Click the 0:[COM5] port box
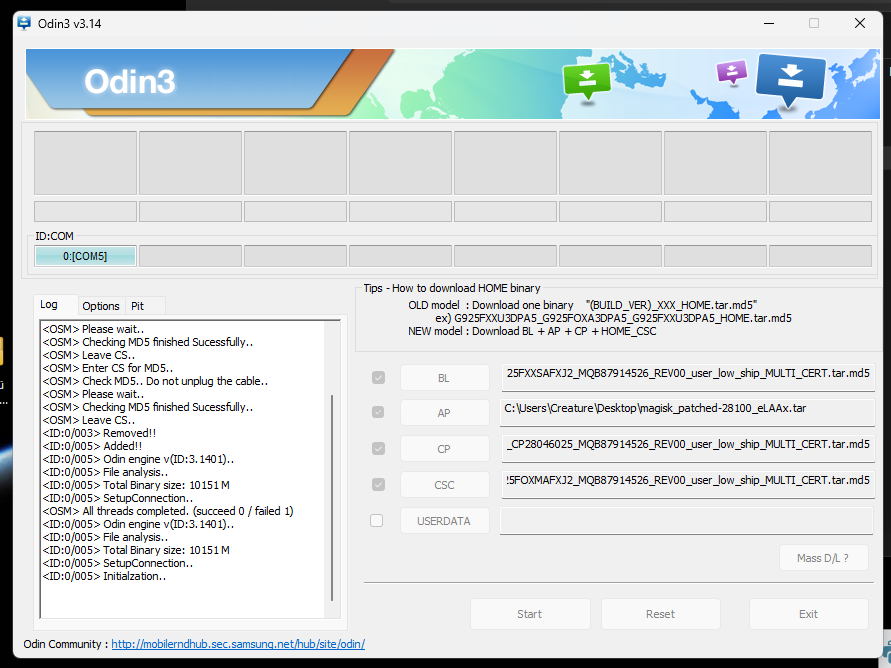891x668 pixels. [85, 256]
